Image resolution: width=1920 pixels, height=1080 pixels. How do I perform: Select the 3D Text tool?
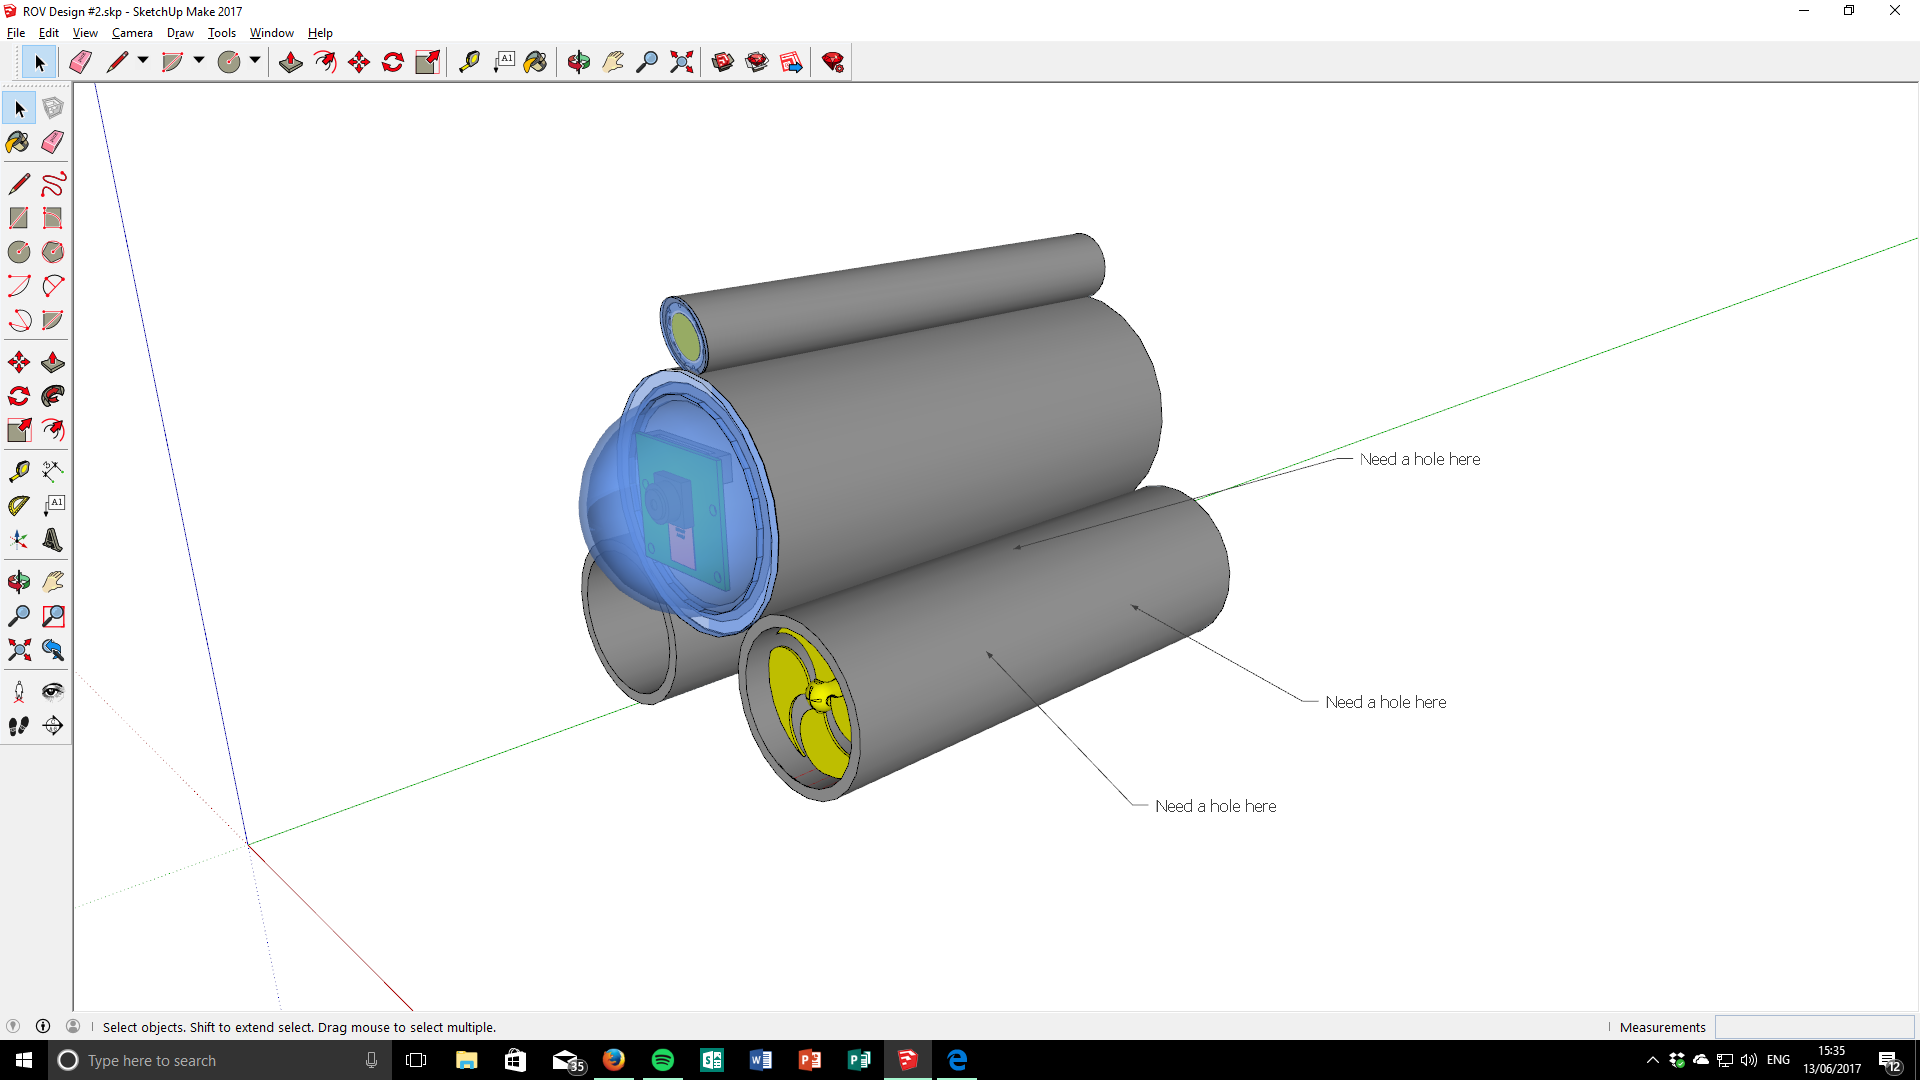[x=53, y=540]
